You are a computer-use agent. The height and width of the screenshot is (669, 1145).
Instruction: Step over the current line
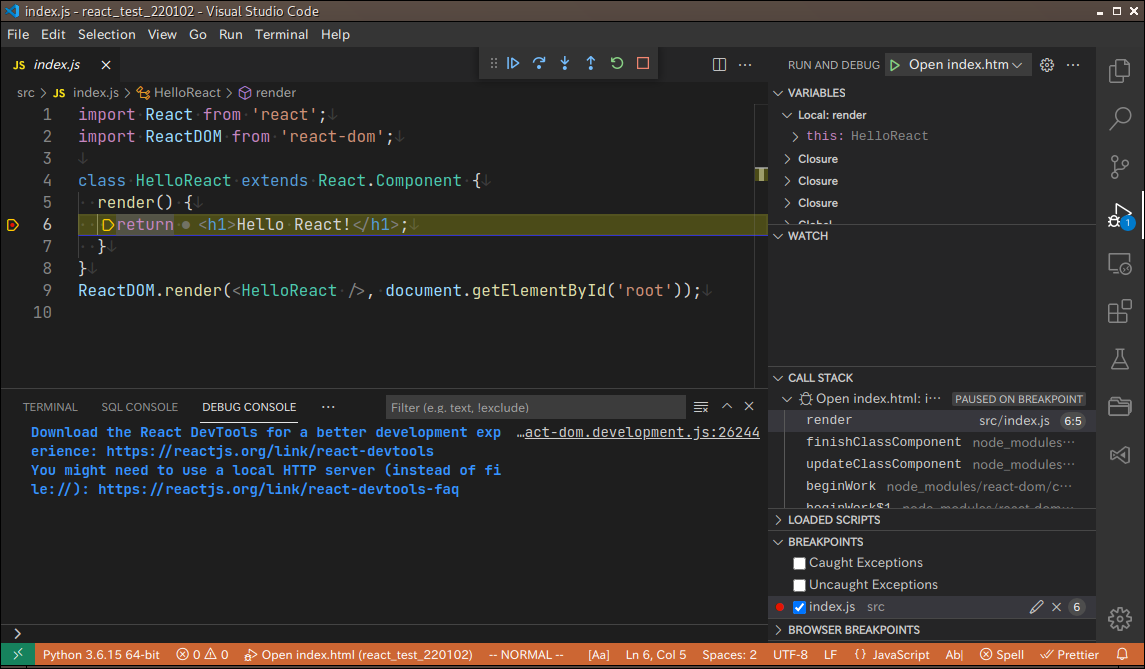click(539, 64)
